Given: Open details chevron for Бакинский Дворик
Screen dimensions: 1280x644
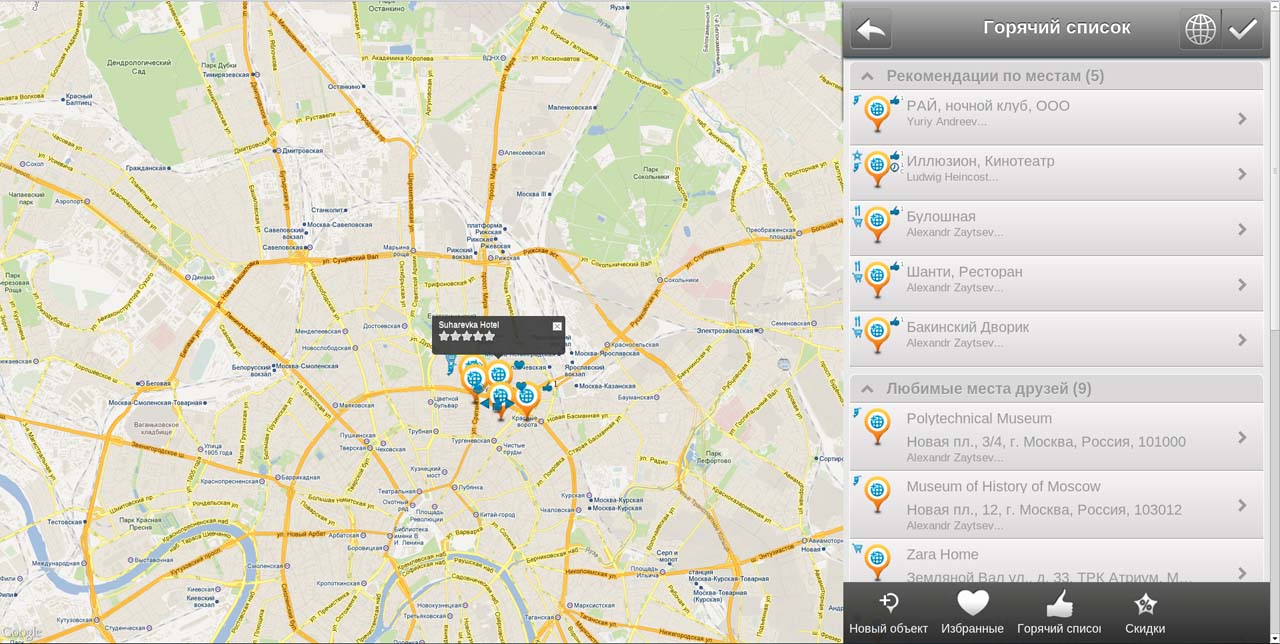Looking at the screenshot, I should point(1242,340).
